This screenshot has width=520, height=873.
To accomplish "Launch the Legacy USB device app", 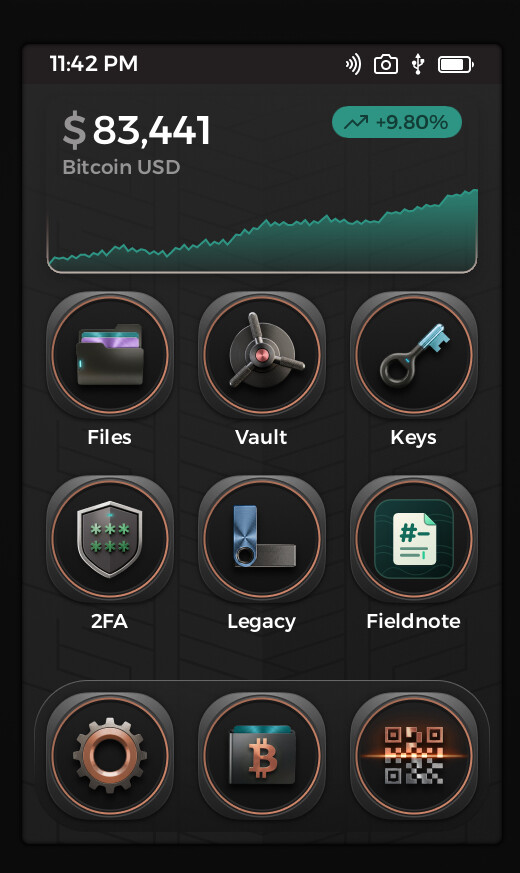I will tap(262, 538).
